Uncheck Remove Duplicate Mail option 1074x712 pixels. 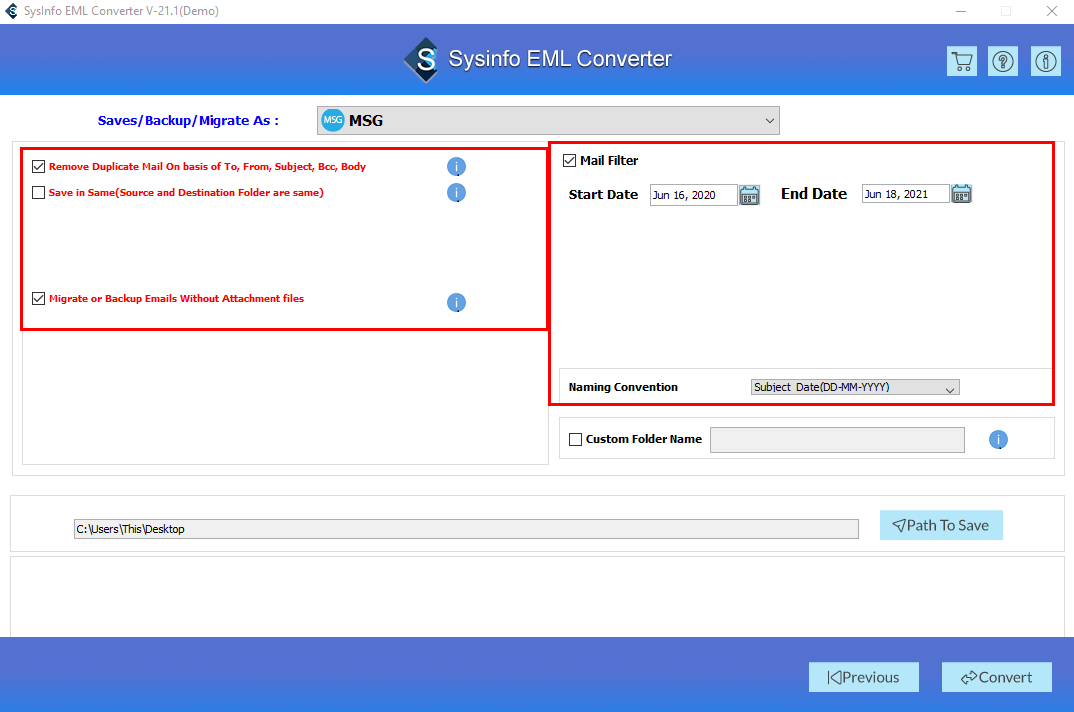(38, 166)
